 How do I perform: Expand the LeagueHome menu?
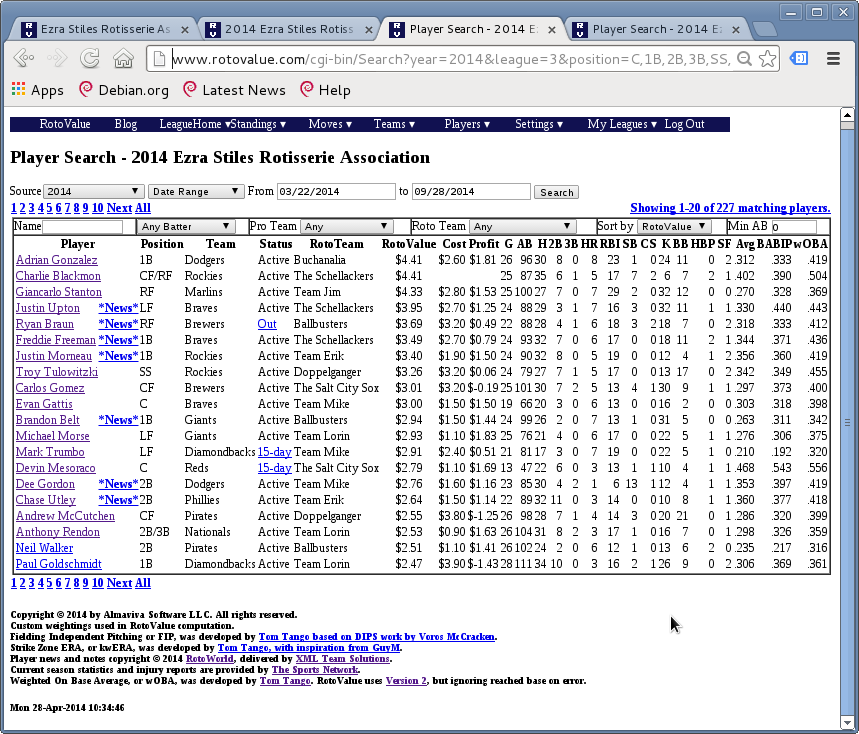click(194, 124)
